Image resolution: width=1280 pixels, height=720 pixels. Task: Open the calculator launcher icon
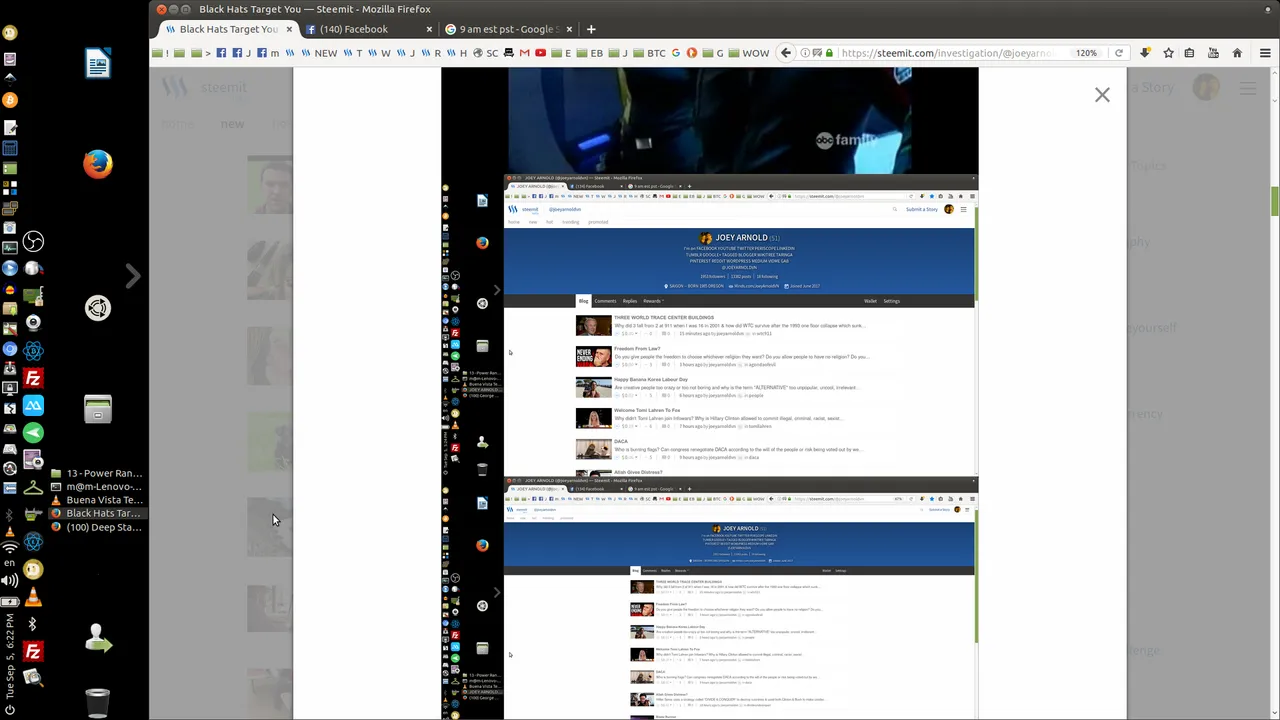(x=10, y=148)
